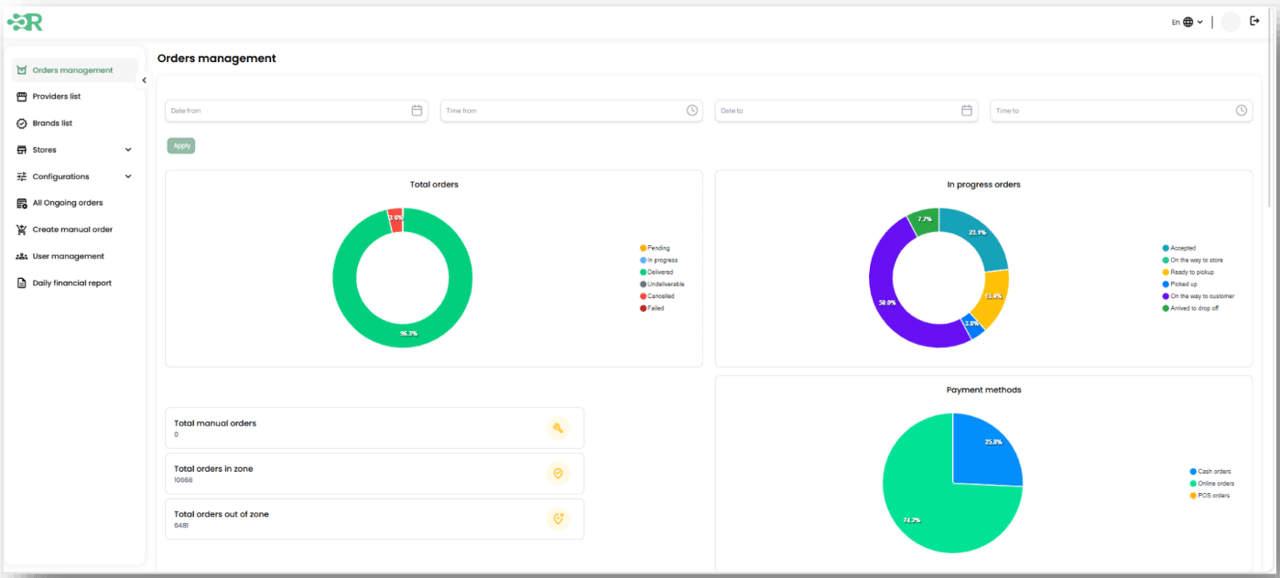
Task: Click the clock icon in Time from
Action: click(x=692, y=110)
